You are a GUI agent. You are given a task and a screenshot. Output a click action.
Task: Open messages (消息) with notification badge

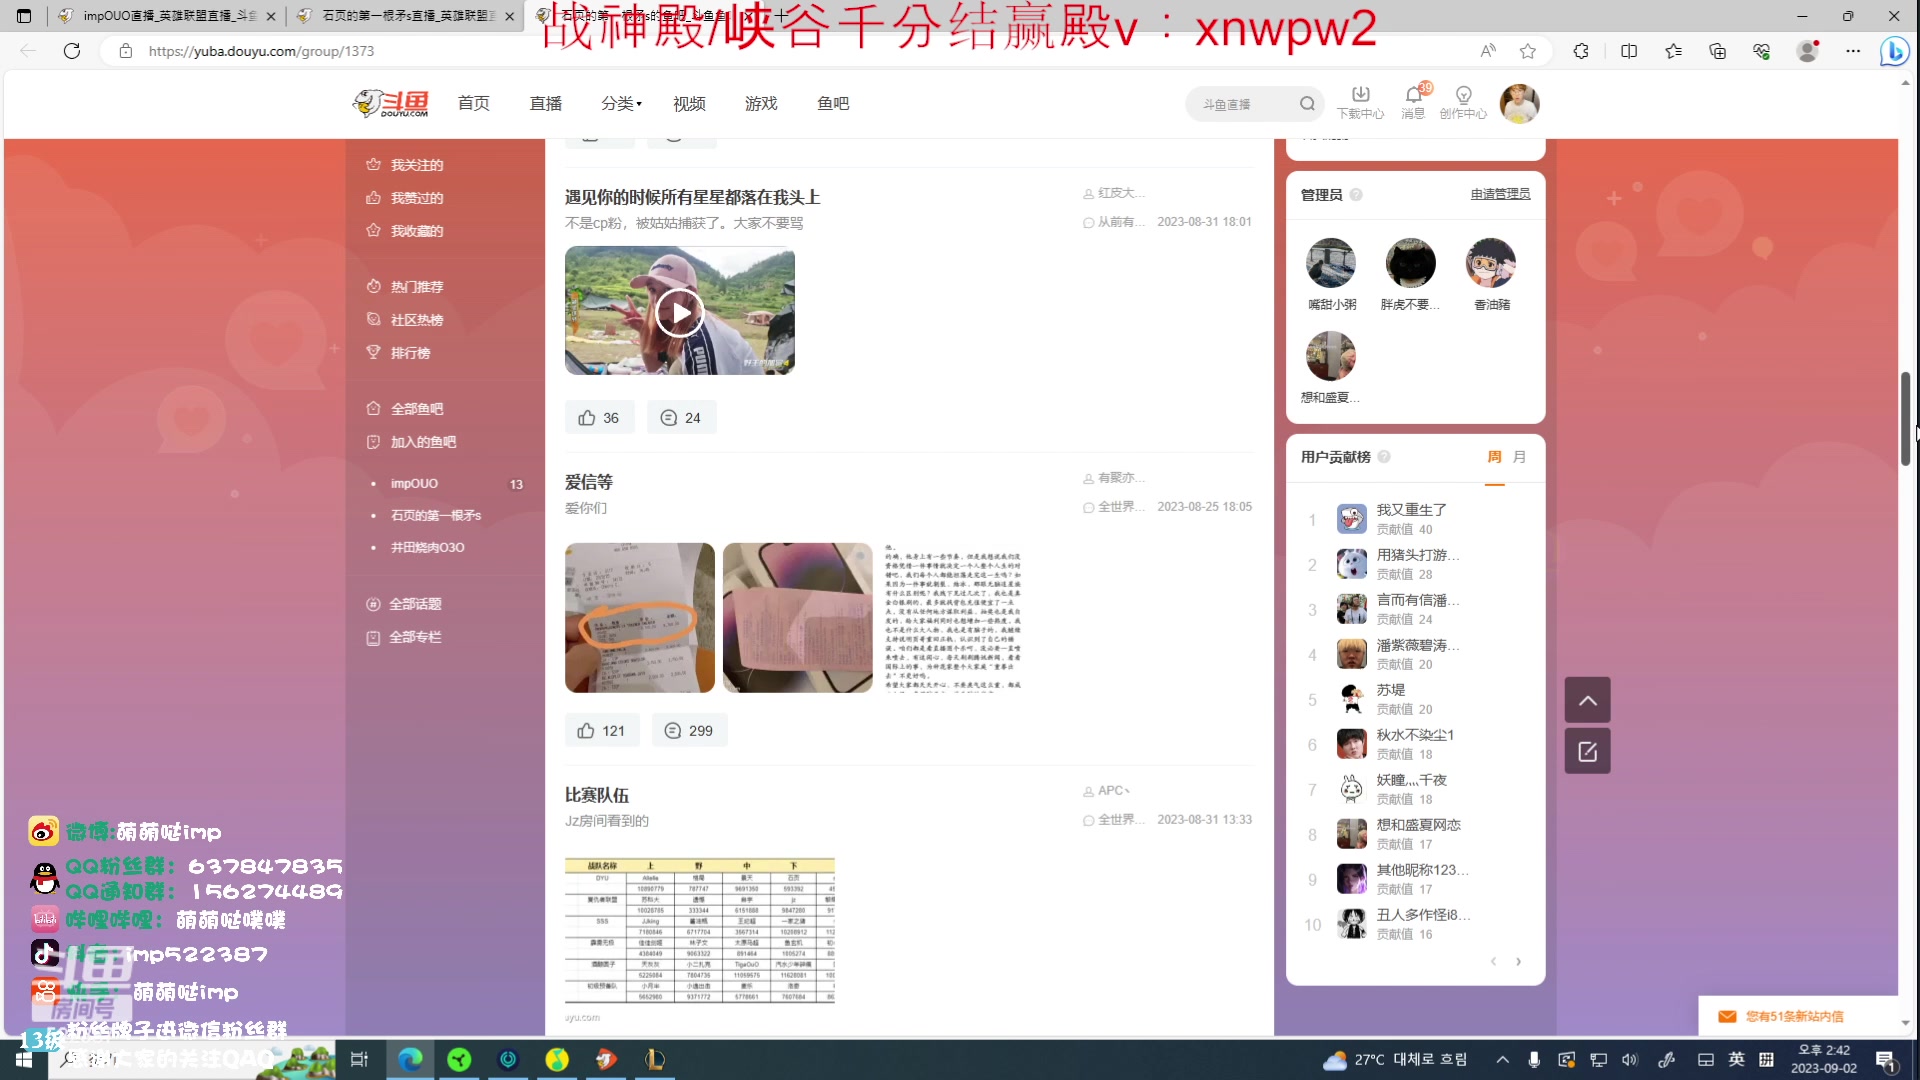point(1412,102)
